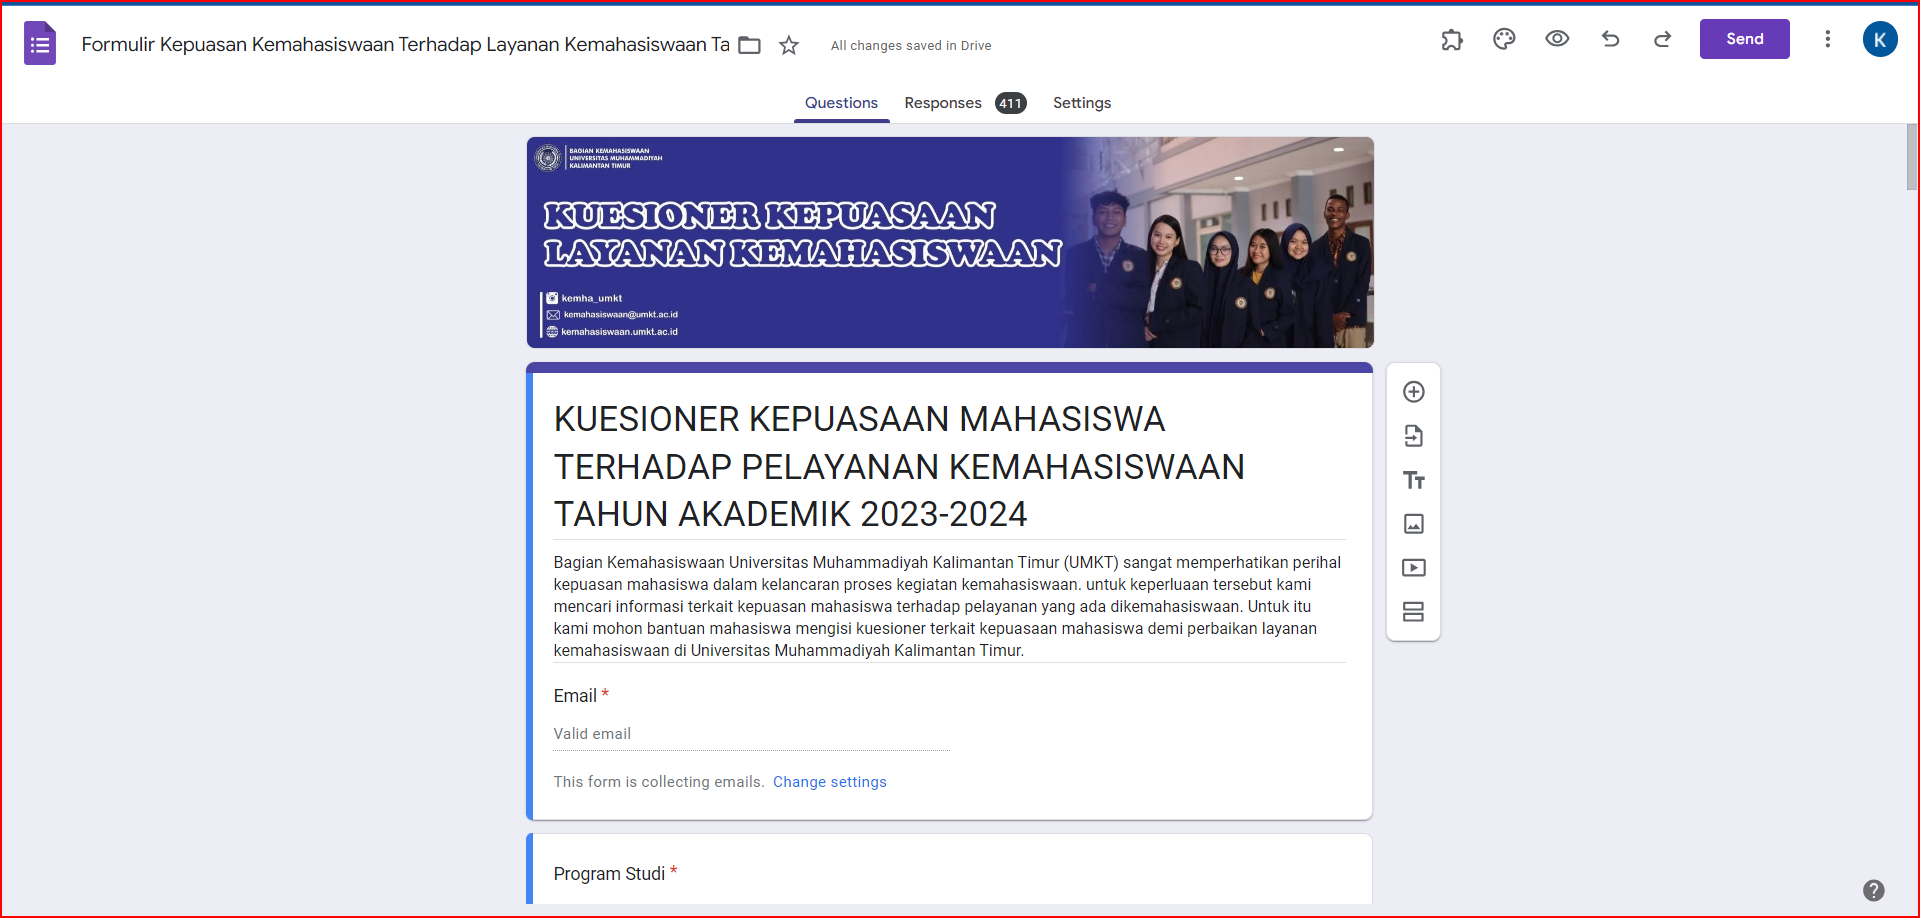Click the vertical scrollbar thumb

pos(1911,157)
